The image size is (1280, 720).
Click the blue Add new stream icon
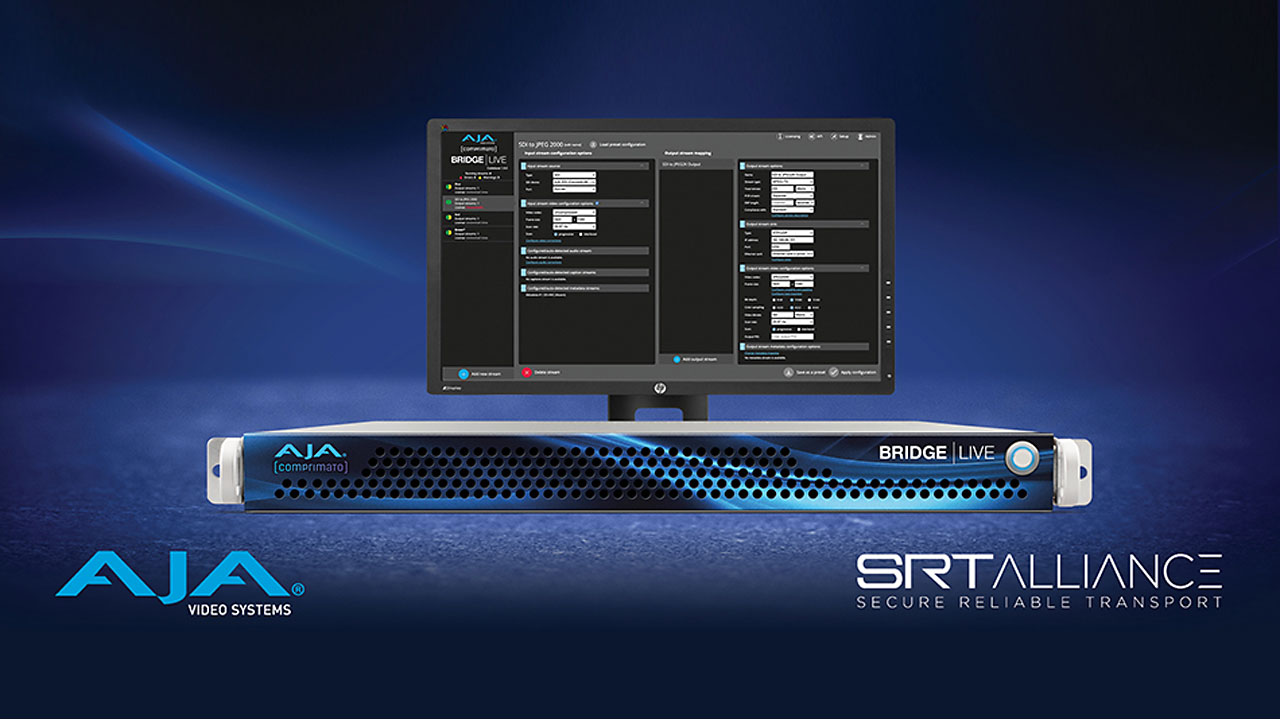pos(463,374)
